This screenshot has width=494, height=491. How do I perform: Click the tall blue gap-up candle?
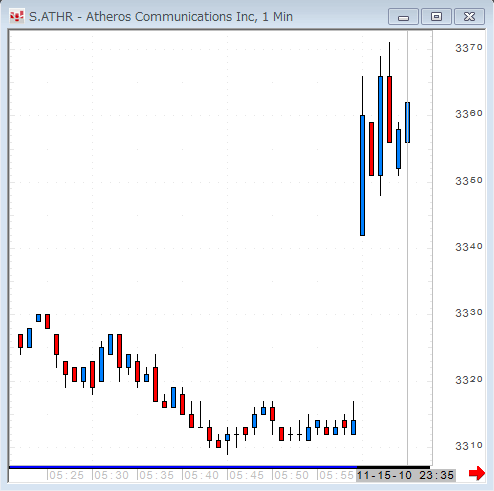[x=362, y=175]
